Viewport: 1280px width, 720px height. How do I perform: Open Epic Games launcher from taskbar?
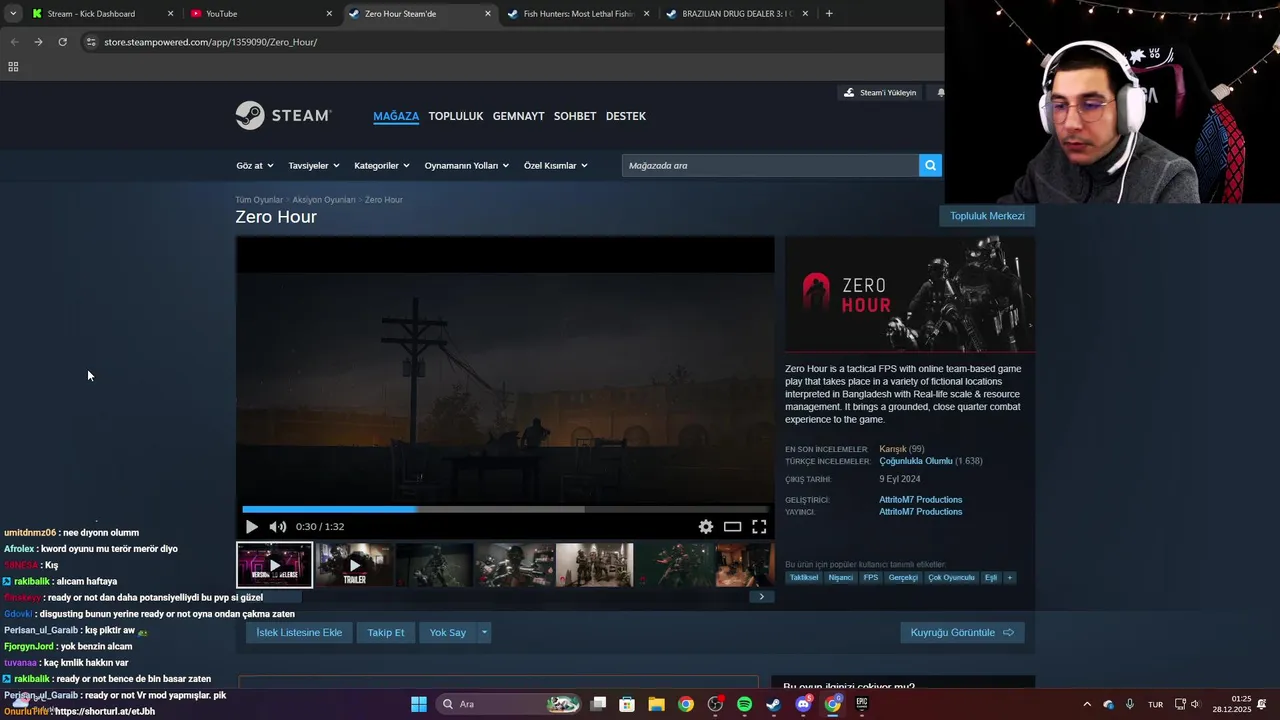[x=862, y=704]
